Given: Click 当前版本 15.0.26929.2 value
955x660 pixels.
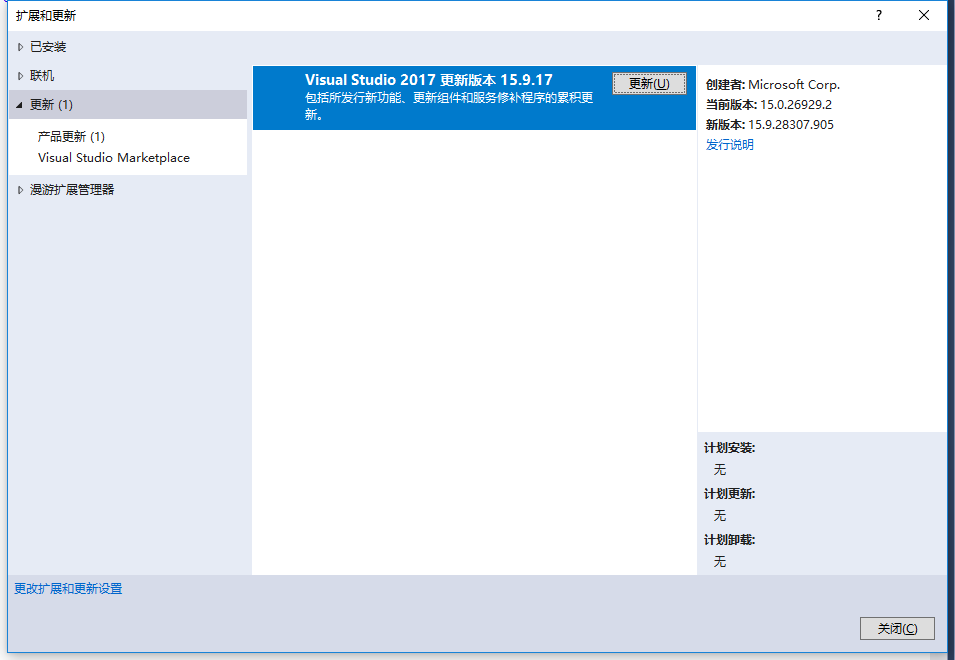Looking at the screenshot, I should coord(796,105).
